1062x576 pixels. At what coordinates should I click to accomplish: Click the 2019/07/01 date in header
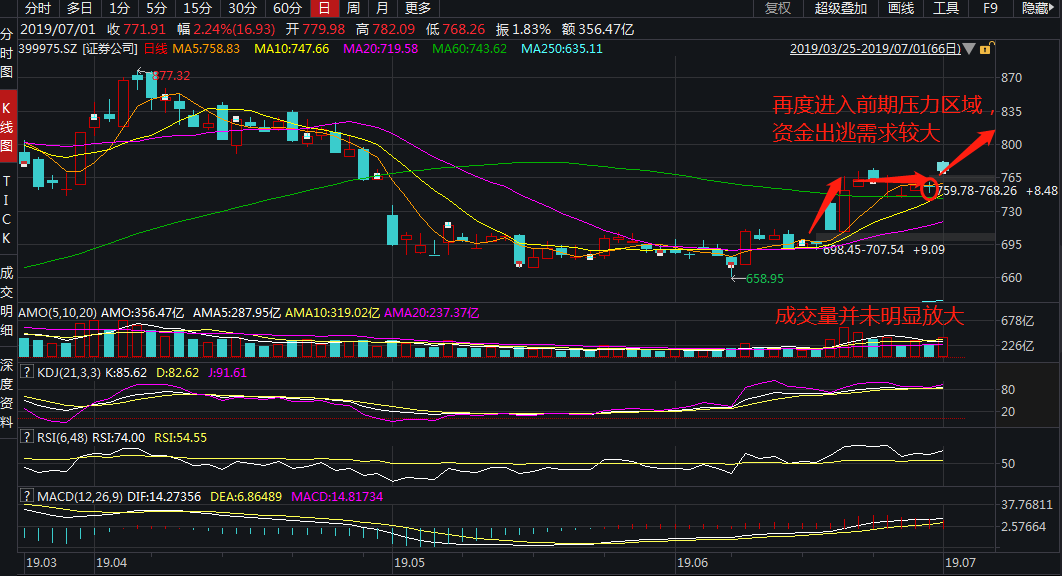click(x=58, y=29)
